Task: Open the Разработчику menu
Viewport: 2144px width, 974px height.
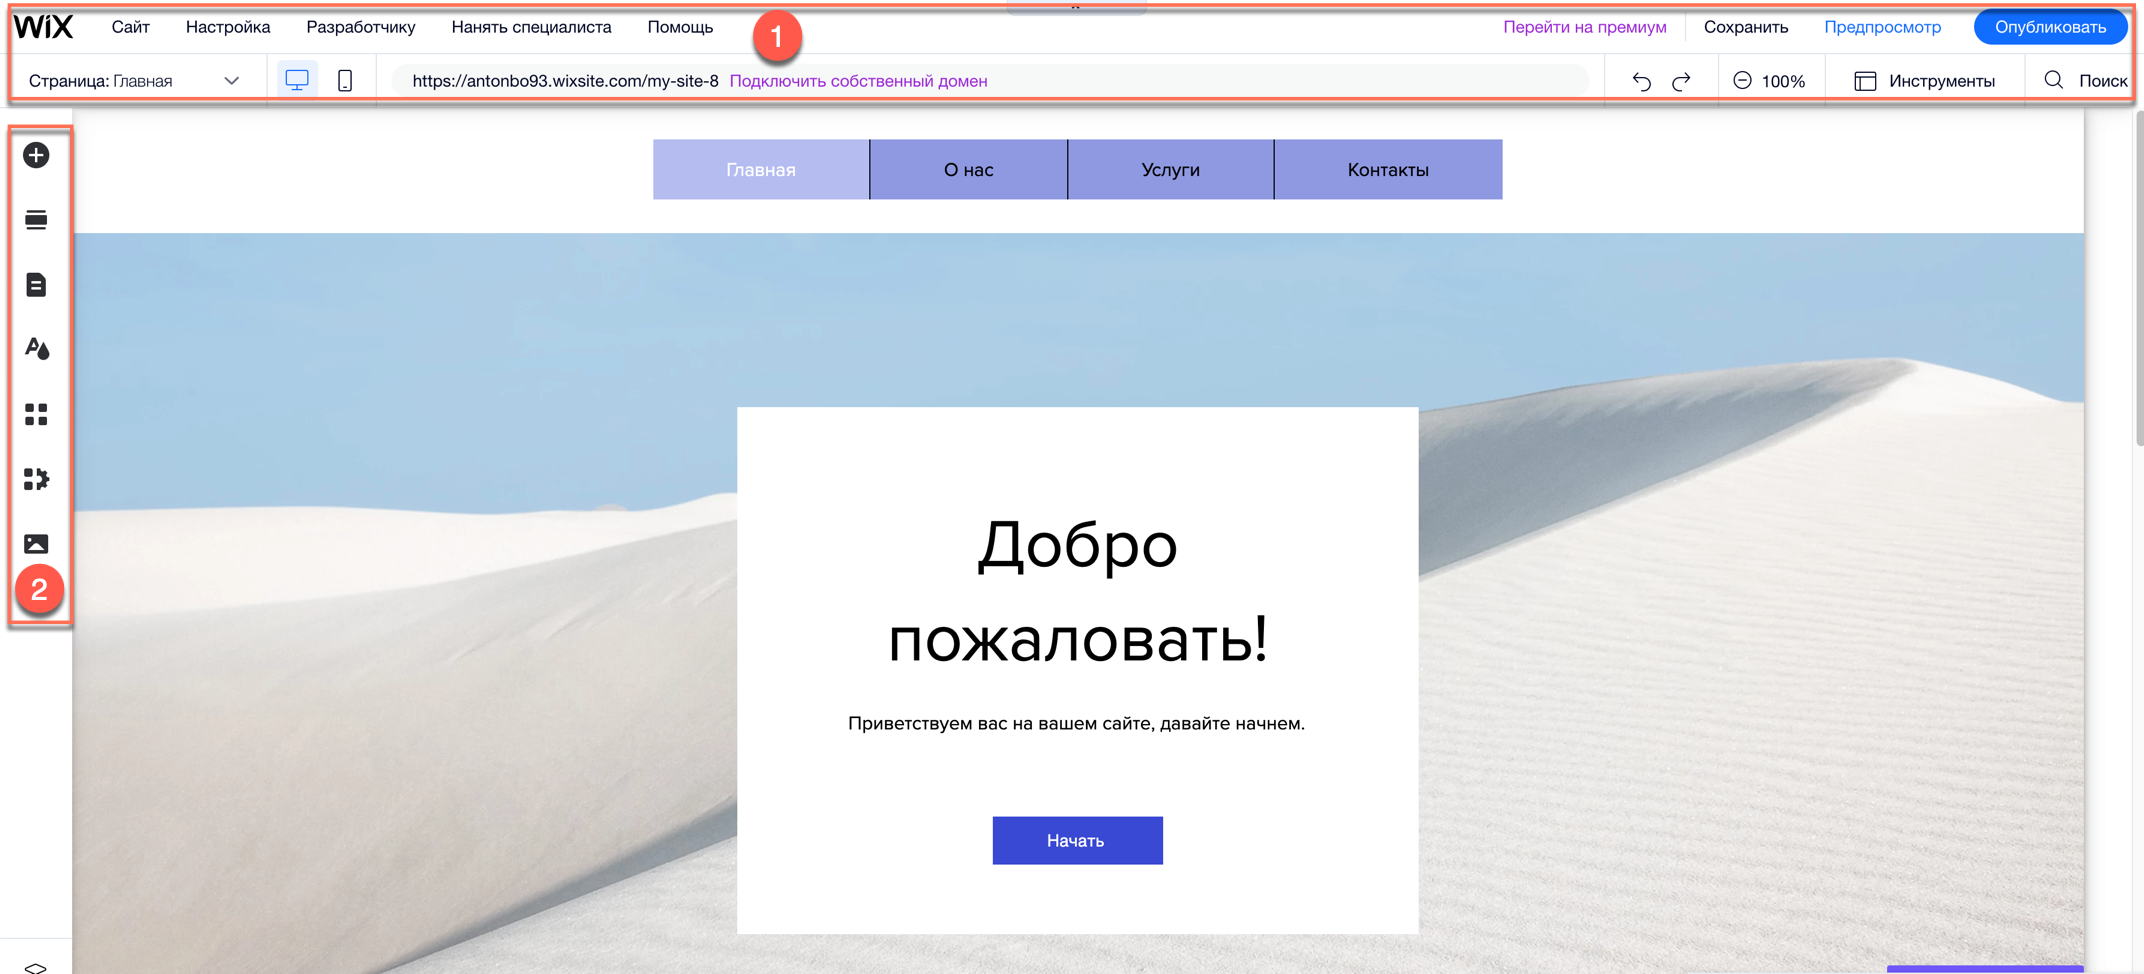Action: point(361,27)
